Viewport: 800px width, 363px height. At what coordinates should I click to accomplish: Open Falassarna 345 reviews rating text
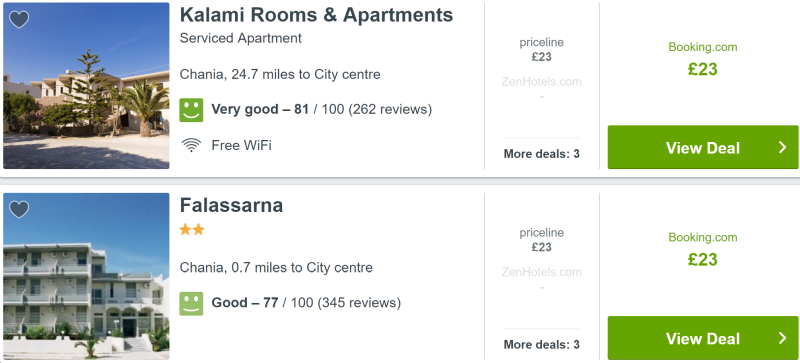coord(306,303)
